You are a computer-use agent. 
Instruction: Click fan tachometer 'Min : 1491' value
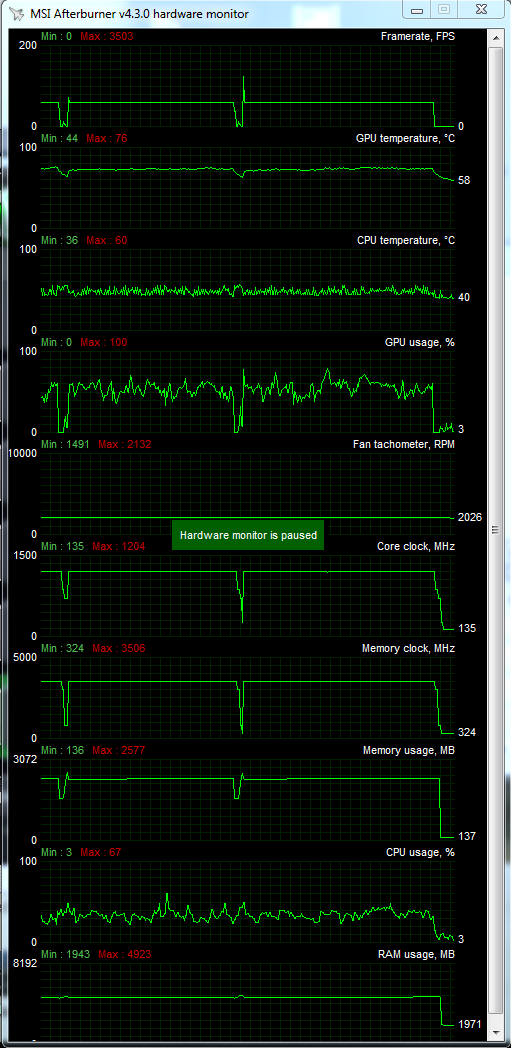pyautogui.click(x=65, y=444)
